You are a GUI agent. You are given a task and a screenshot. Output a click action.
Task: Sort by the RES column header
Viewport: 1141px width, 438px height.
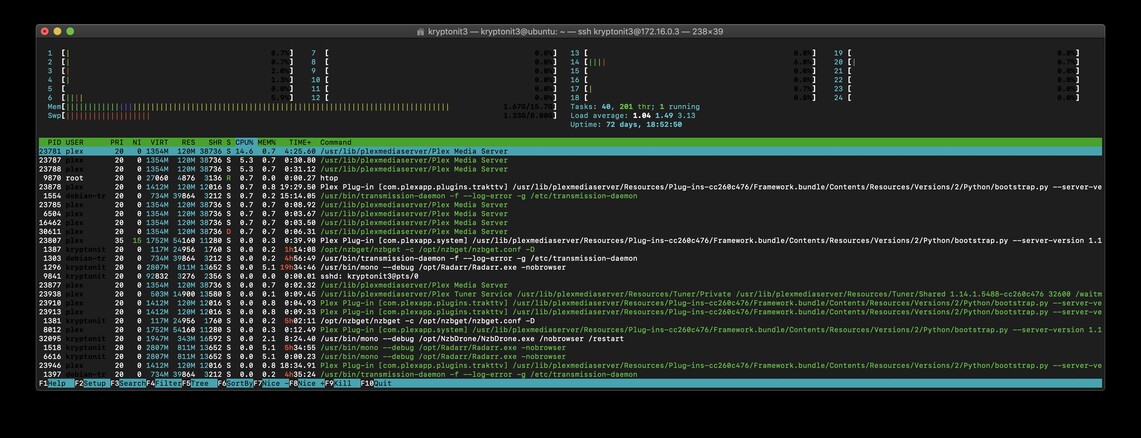pos(188,143)
